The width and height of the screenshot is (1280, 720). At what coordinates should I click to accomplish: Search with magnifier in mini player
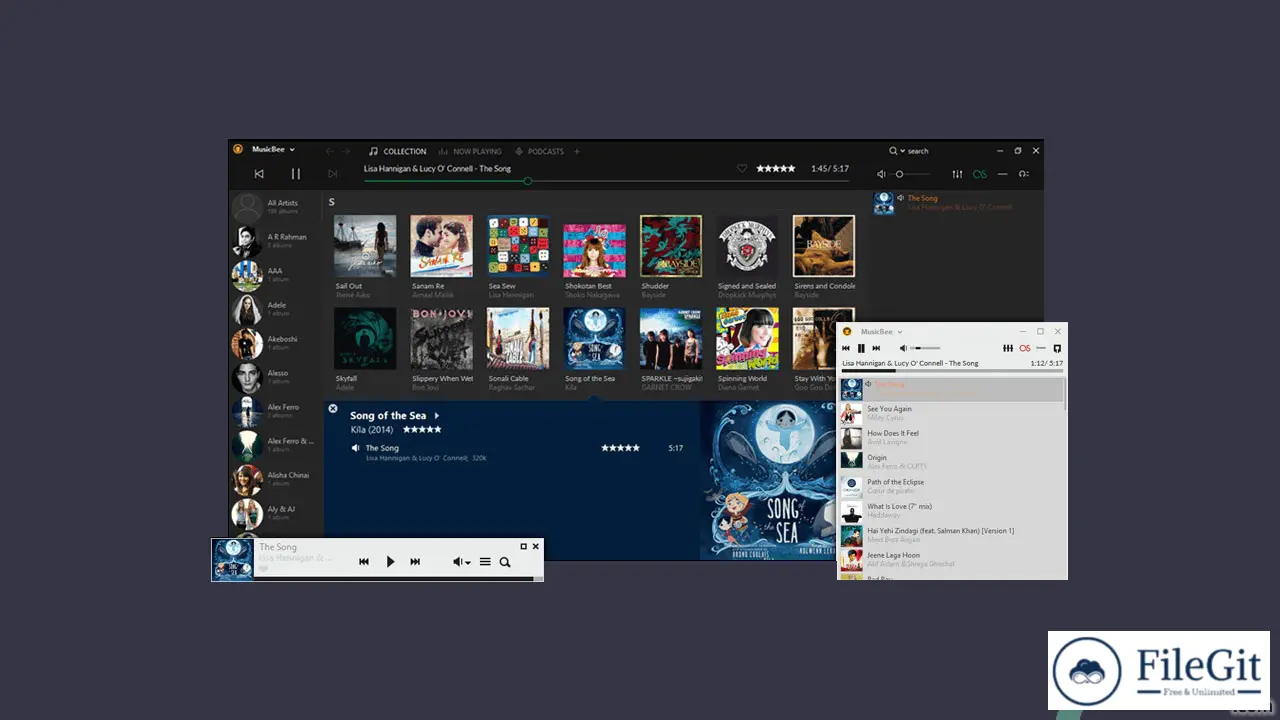tap(505, 562)
